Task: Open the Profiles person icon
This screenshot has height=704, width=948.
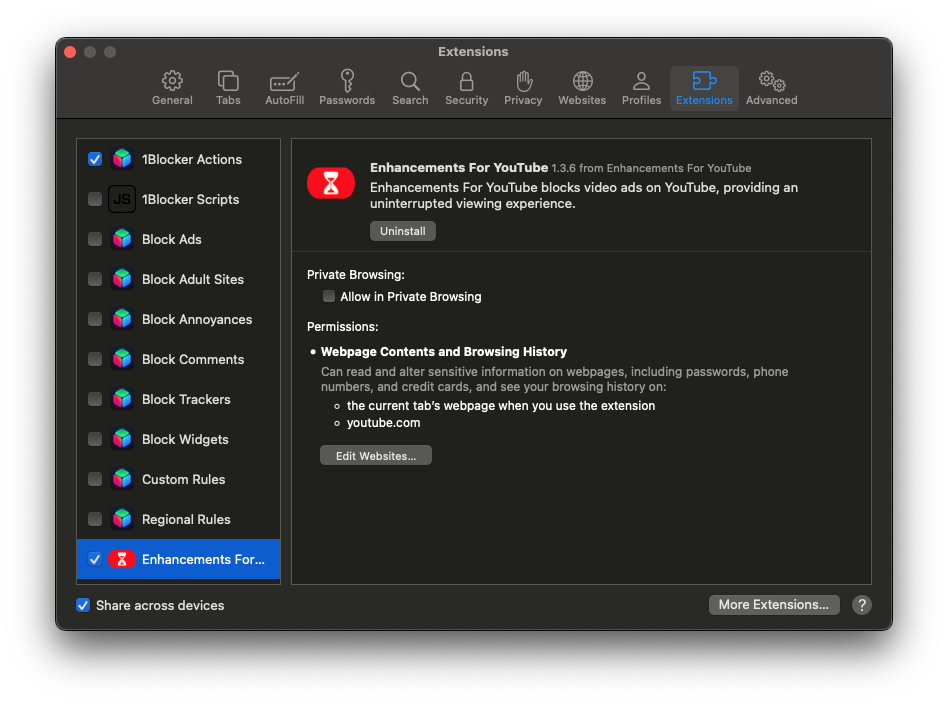Action: 641,81
